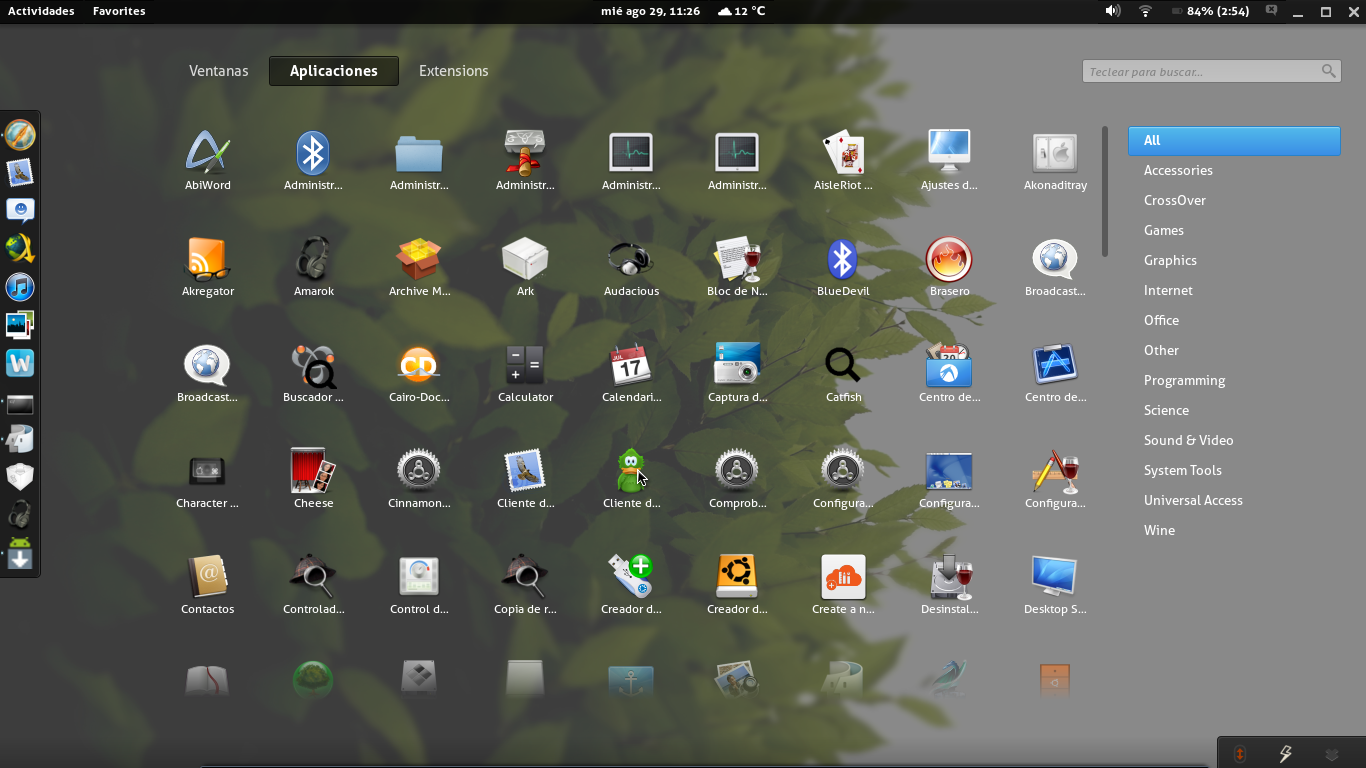1366x768 pixels.
Task: Open Audacious audio player
Action: click(x=631, y=266)
